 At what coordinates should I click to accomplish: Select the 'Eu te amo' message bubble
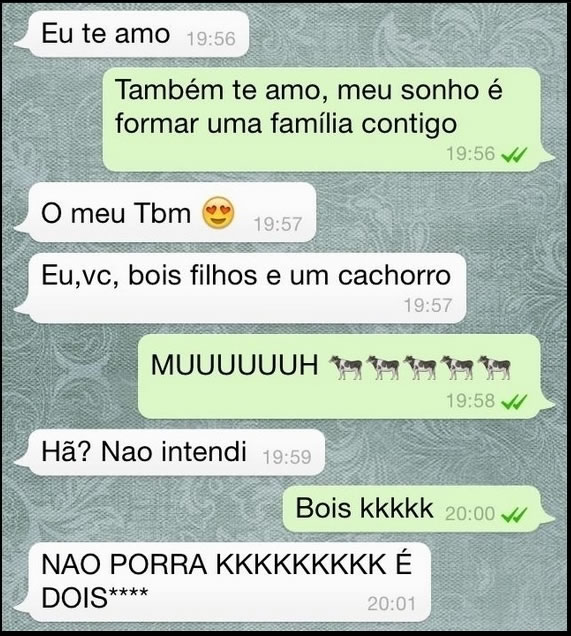(x=132, y=34)
